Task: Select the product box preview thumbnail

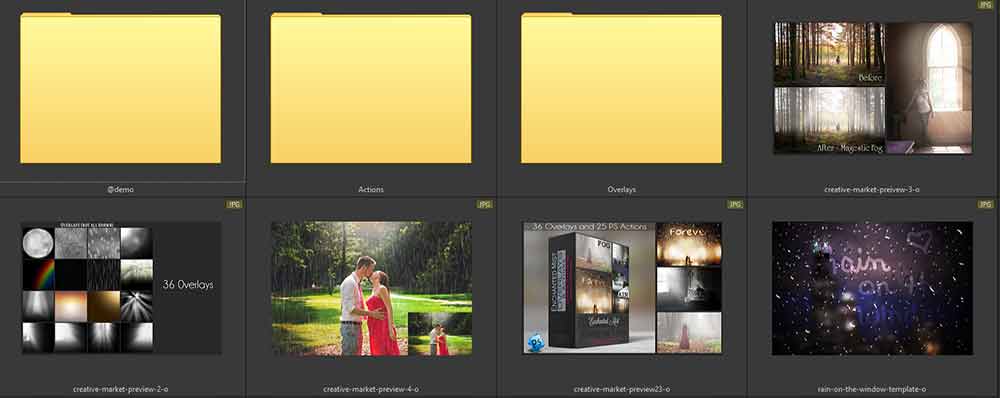Action: pos(622,288)
